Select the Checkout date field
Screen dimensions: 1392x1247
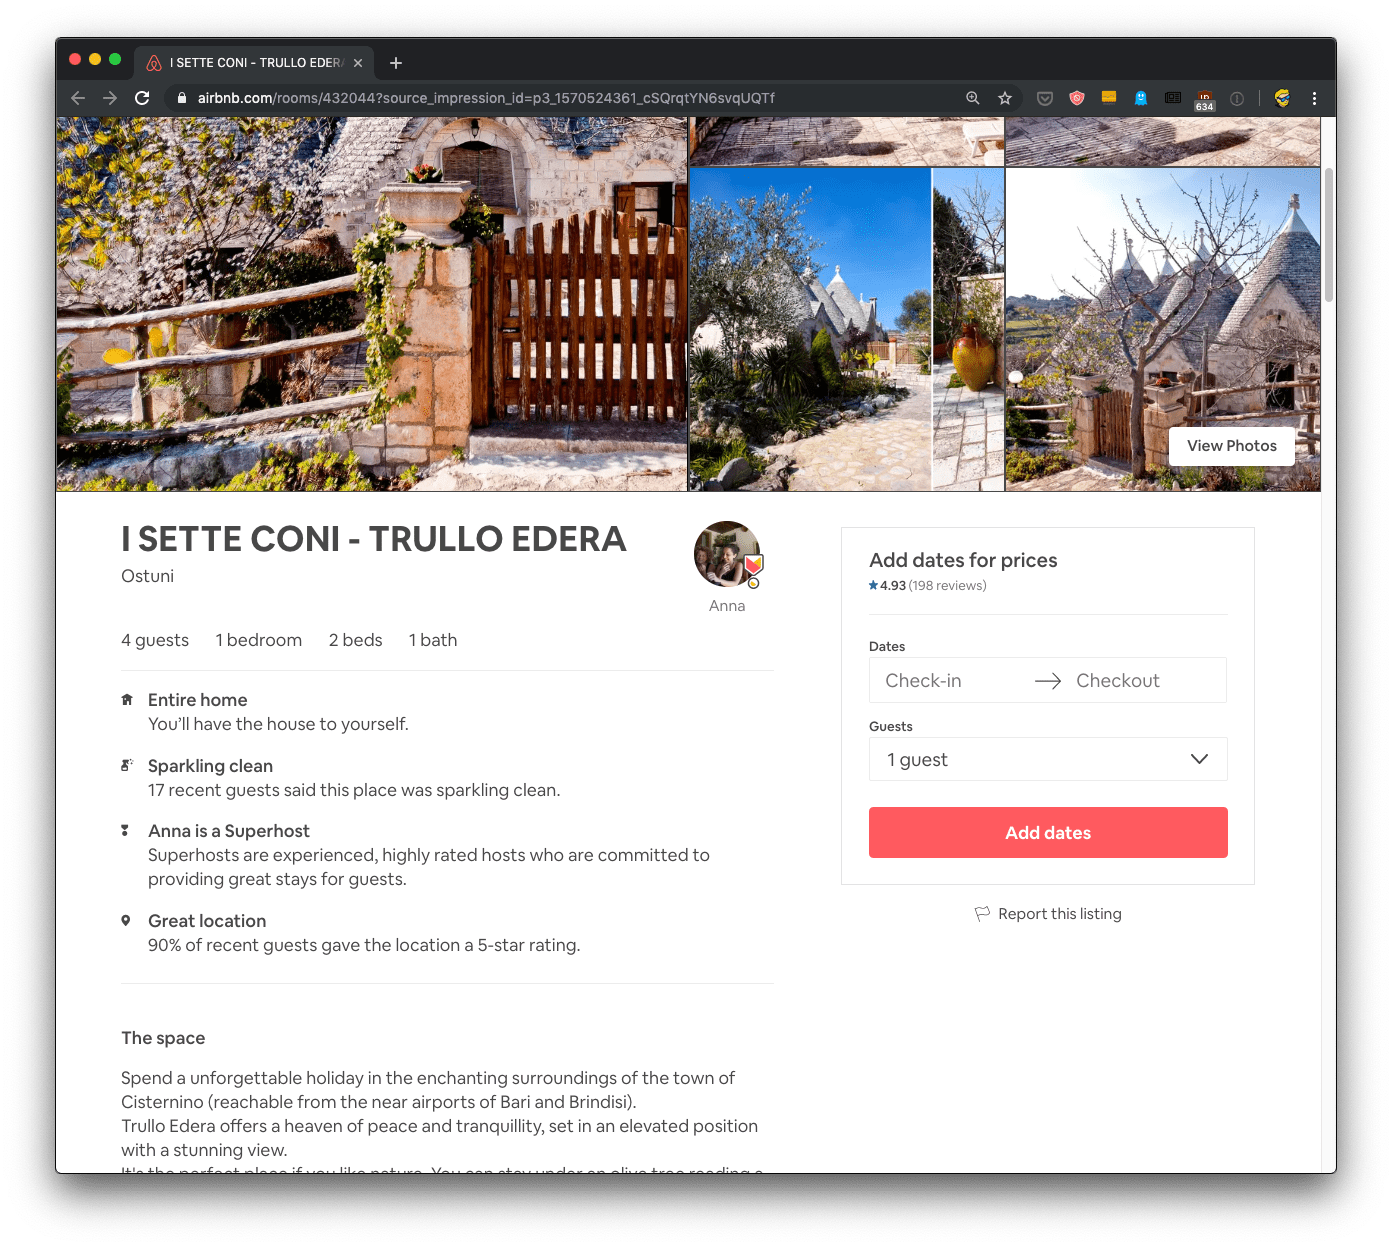click(x=1117, y=681)
